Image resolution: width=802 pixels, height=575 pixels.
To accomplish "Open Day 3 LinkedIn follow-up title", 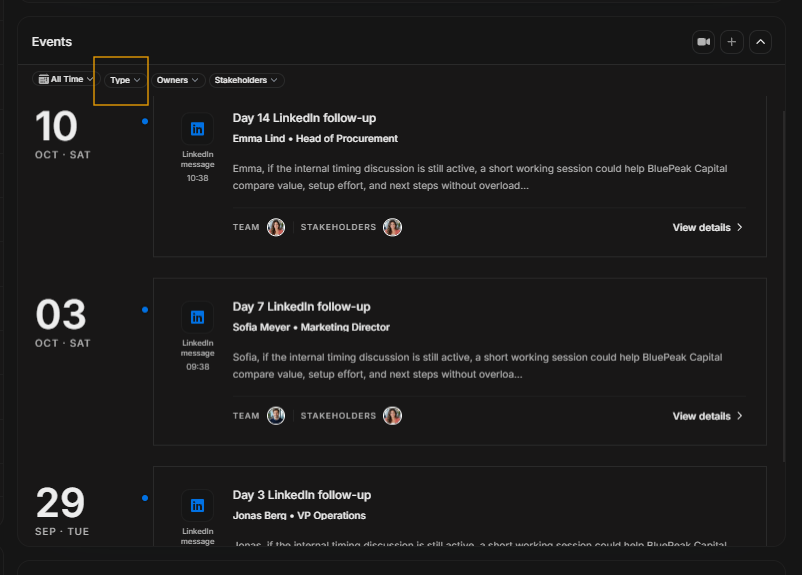I will pos(302,495).
